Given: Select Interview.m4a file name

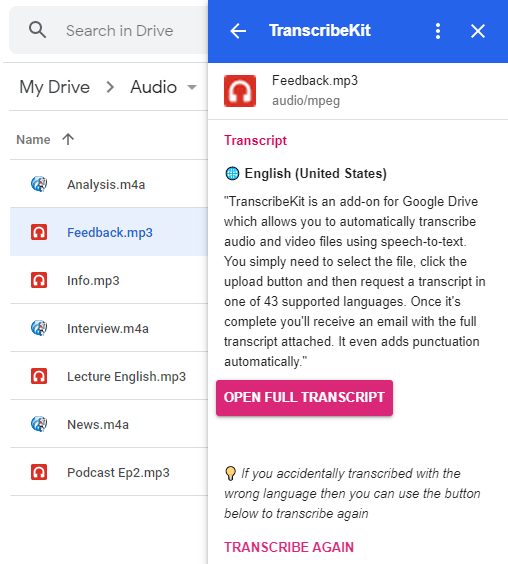Looking at the screenshot, I should tap(108, 328).
